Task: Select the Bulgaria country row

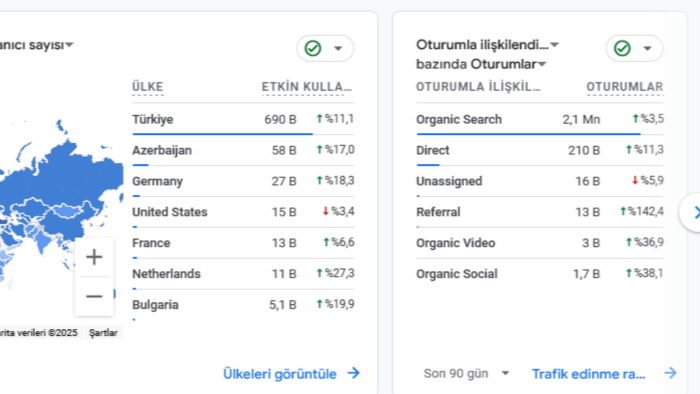Action: tap(243, 305)
